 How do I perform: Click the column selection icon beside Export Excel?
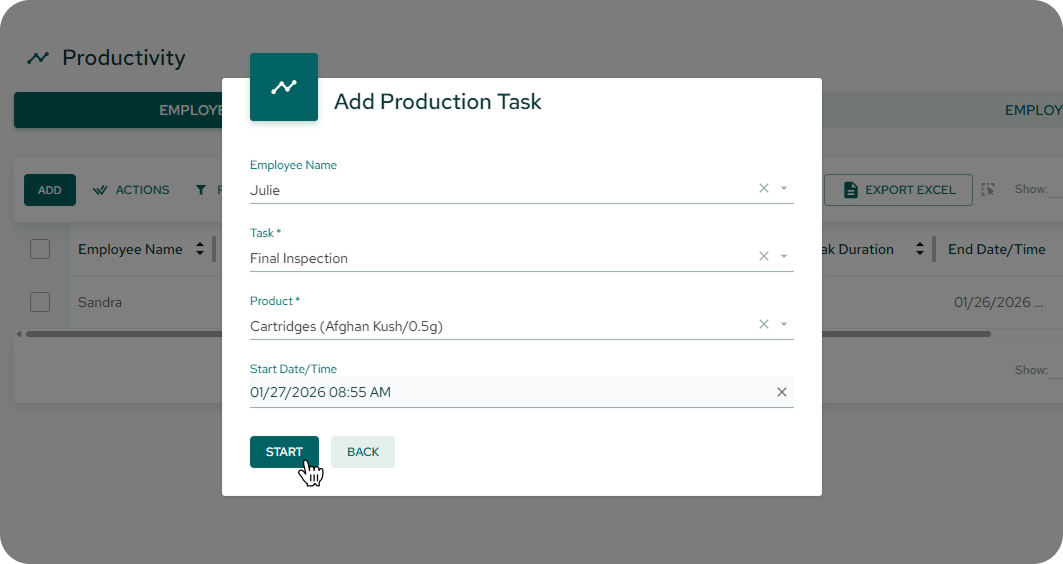pyautogui.click(x=988, y=190)
